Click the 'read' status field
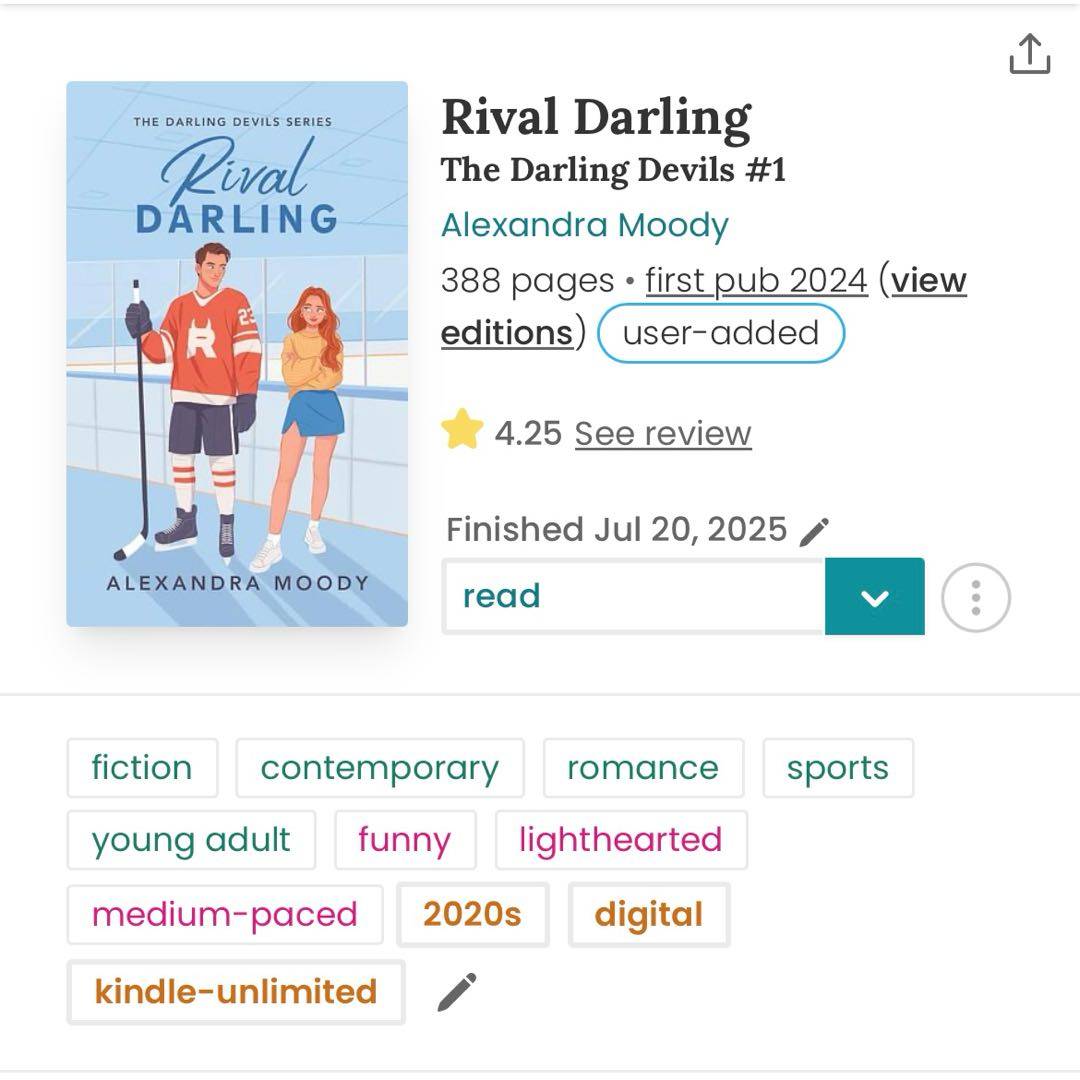 [x=634, y=597]
